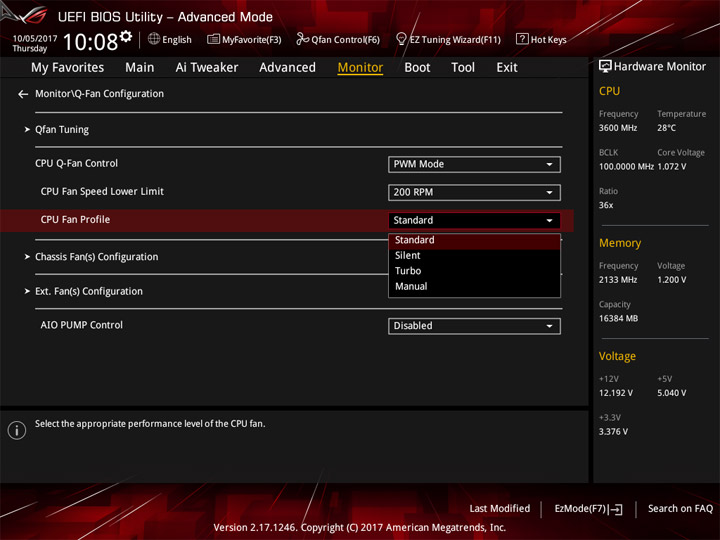Click the 28°C CPU temperature value

[666, 128]
